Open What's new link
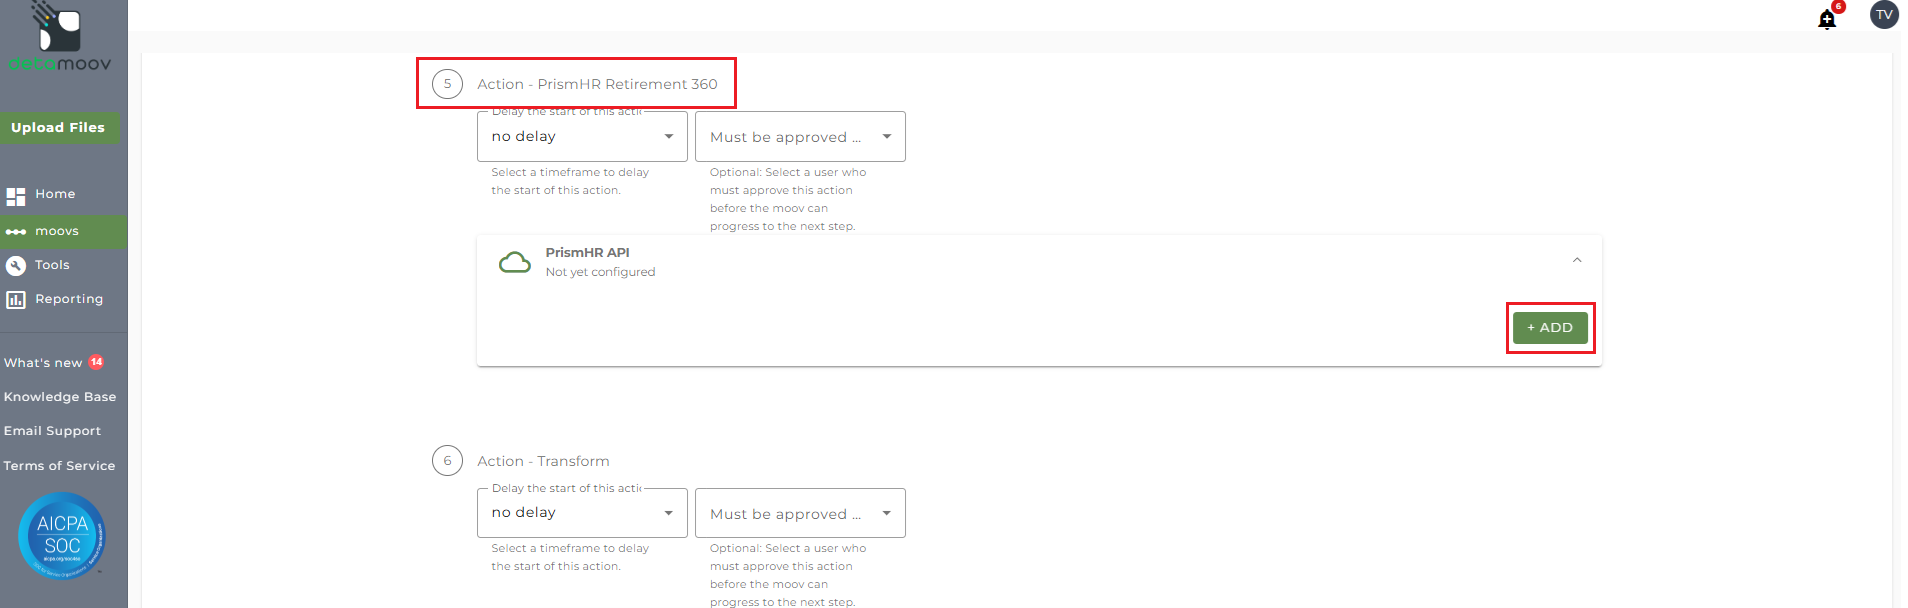Viewport: 1908px width, 608px height. point(43,363)
